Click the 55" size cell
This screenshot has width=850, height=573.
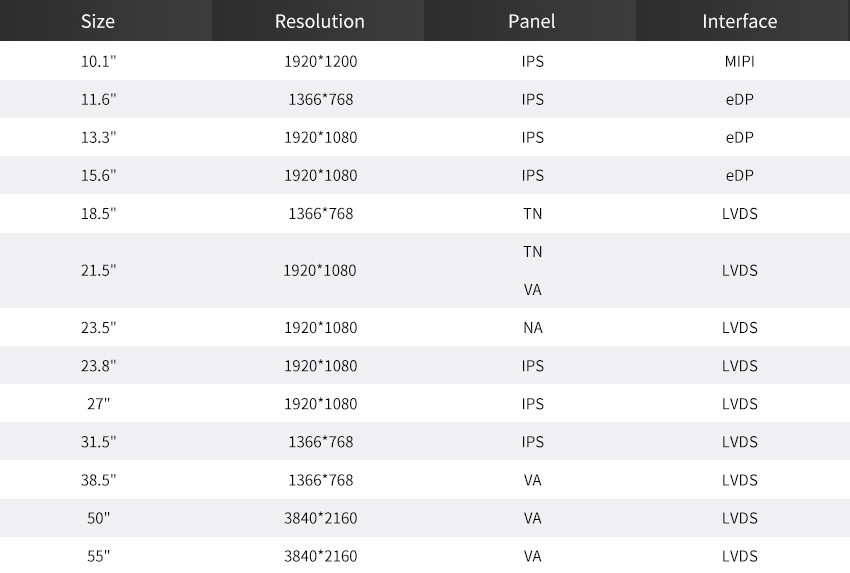pyautogui.click(x=99, y=556)
